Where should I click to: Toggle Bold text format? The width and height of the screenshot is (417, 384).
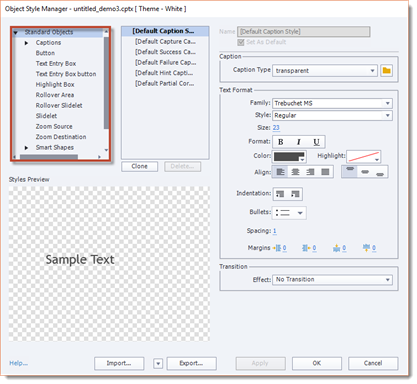pos(281,142)
